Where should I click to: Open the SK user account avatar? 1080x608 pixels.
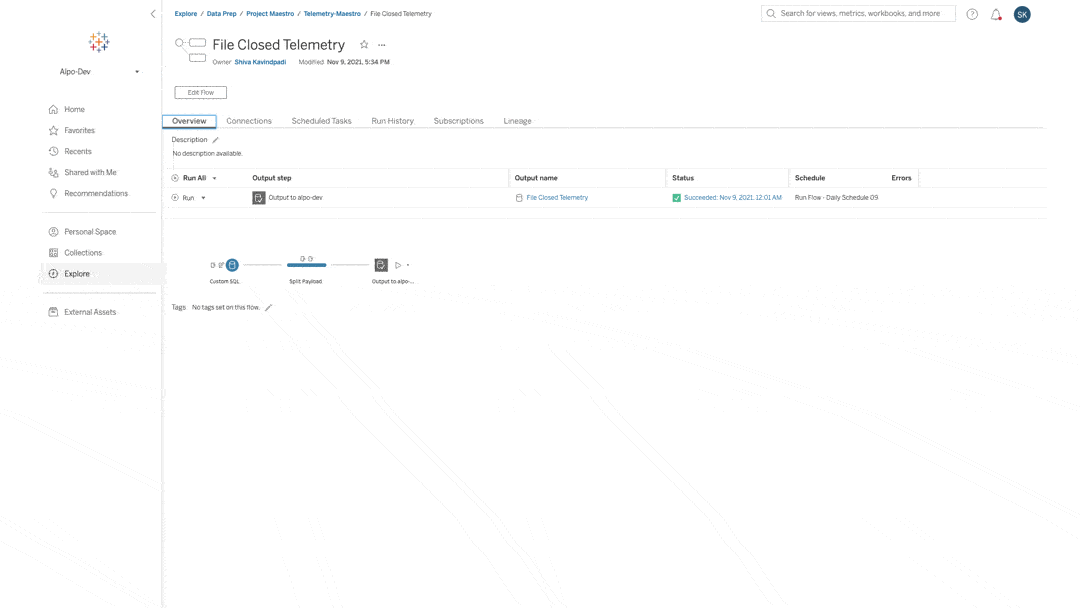(1022, 14)
